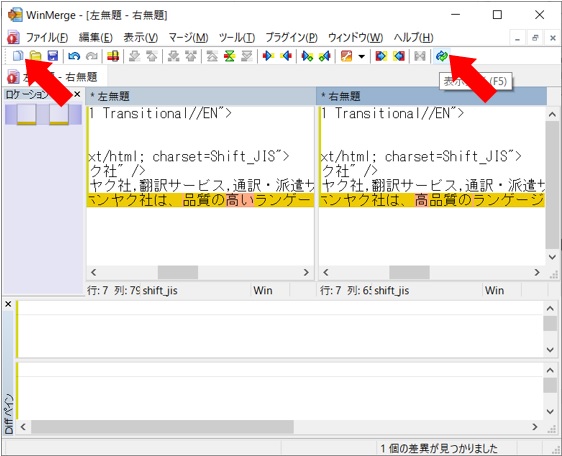Open the マージ(M) menu
The image size is (562, 456).
click(x=188, y=37)
